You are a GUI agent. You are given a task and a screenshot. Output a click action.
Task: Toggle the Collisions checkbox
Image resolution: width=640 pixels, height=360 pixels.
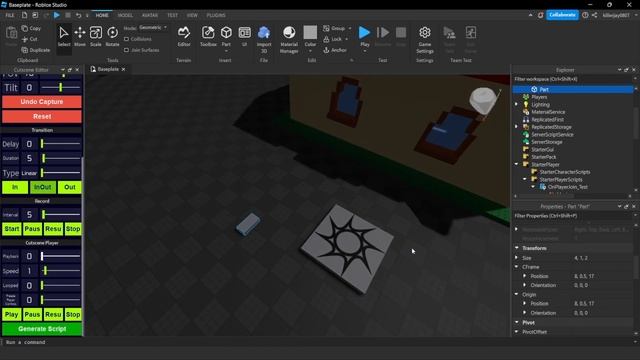tap(127, 39)
